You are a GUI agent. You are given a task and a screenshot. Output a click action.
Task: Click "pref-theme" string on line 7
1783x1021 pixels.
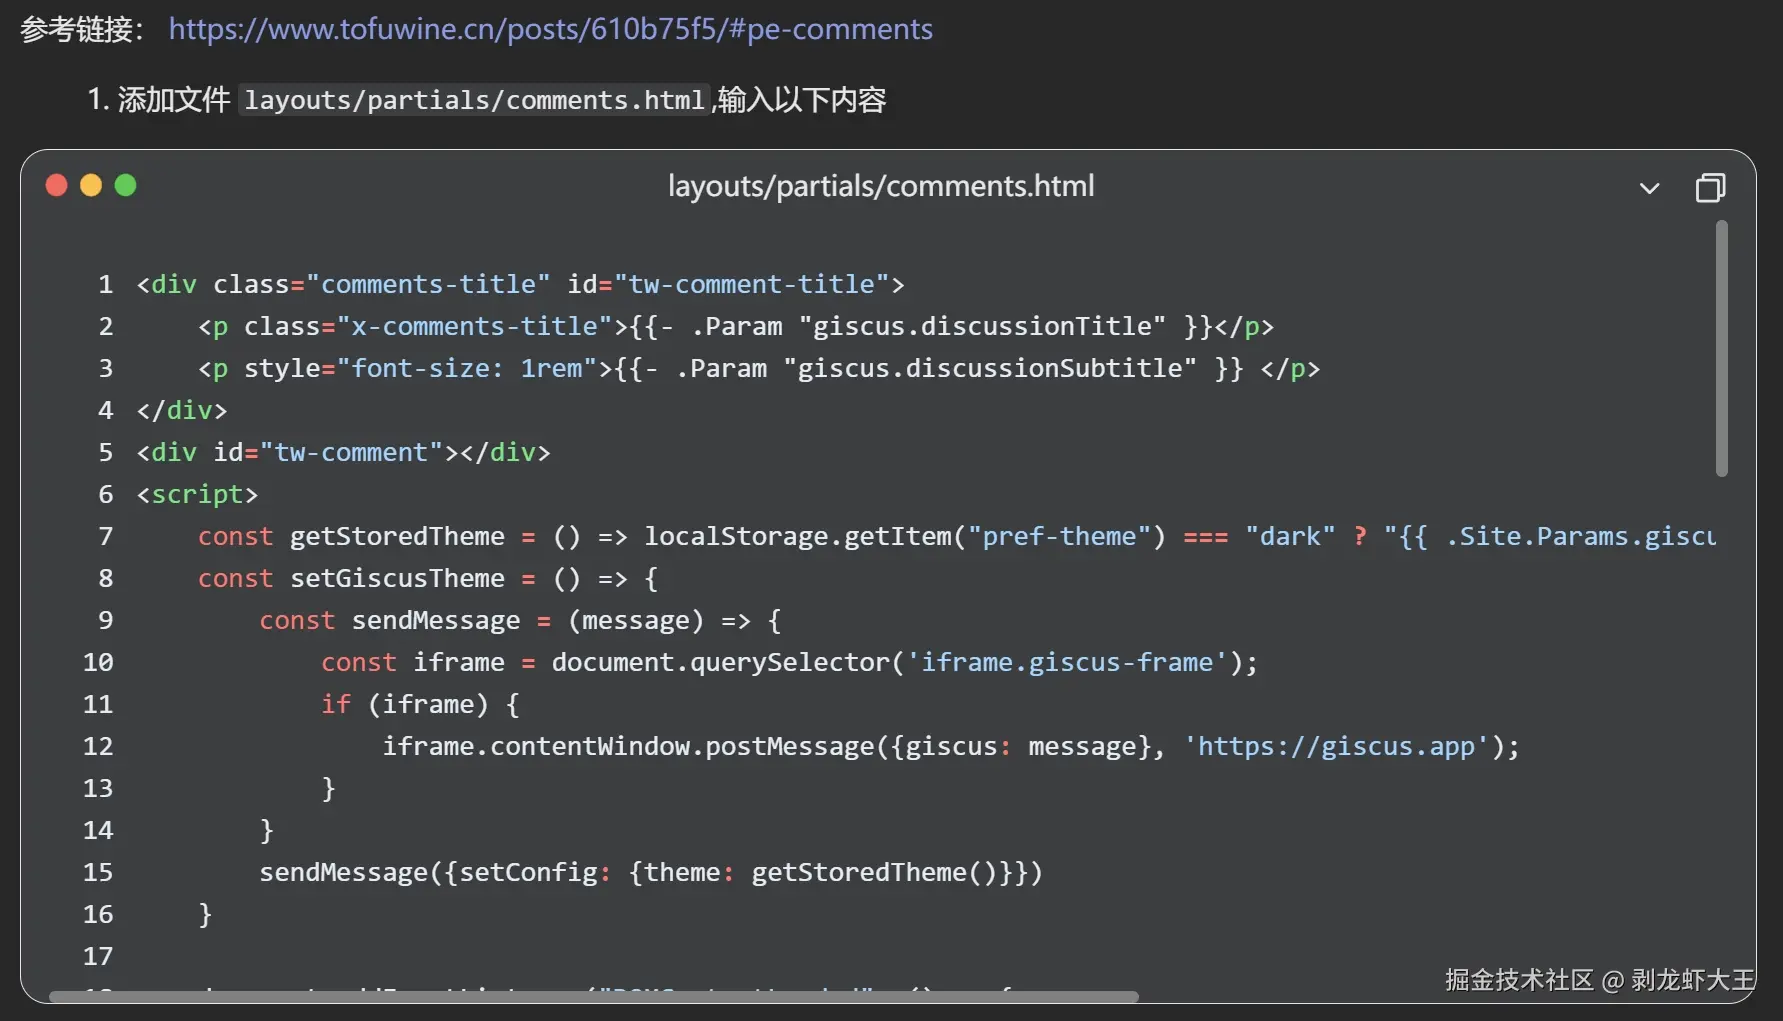coord(1059,536)
